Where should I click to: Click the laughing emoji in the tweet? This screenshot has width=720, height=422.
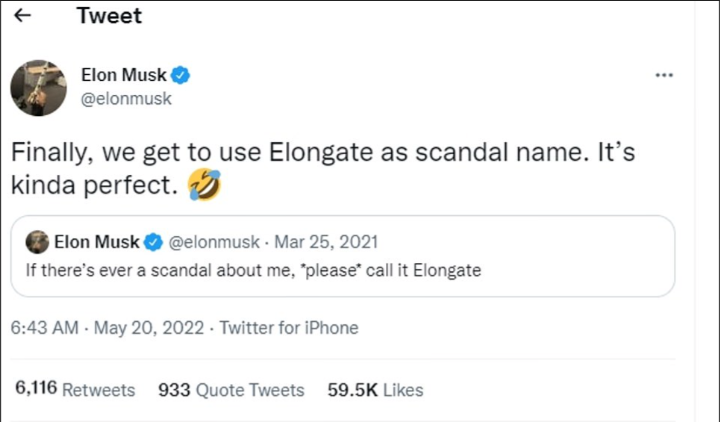204,185
